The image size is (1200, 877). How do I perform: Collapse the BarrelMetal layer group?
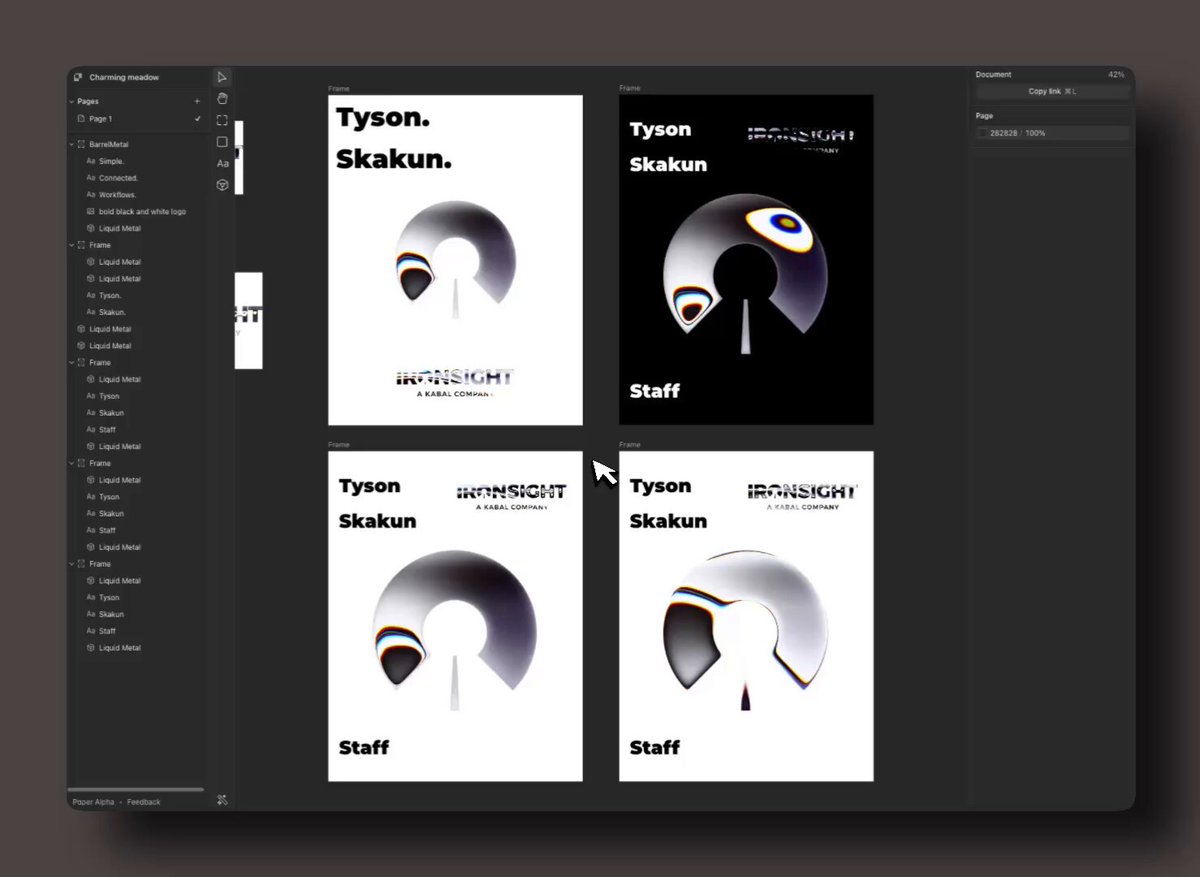point(72,144)
